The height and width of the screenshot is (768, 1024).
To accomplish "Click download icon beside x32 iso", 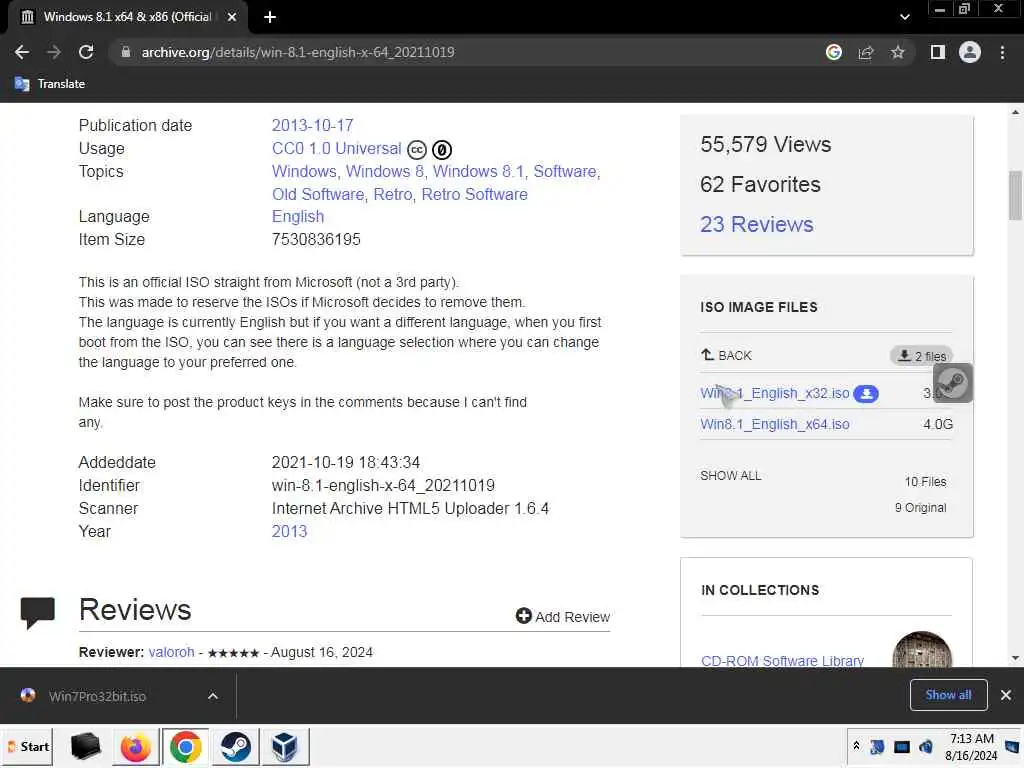I will click(x=866, y=394).
